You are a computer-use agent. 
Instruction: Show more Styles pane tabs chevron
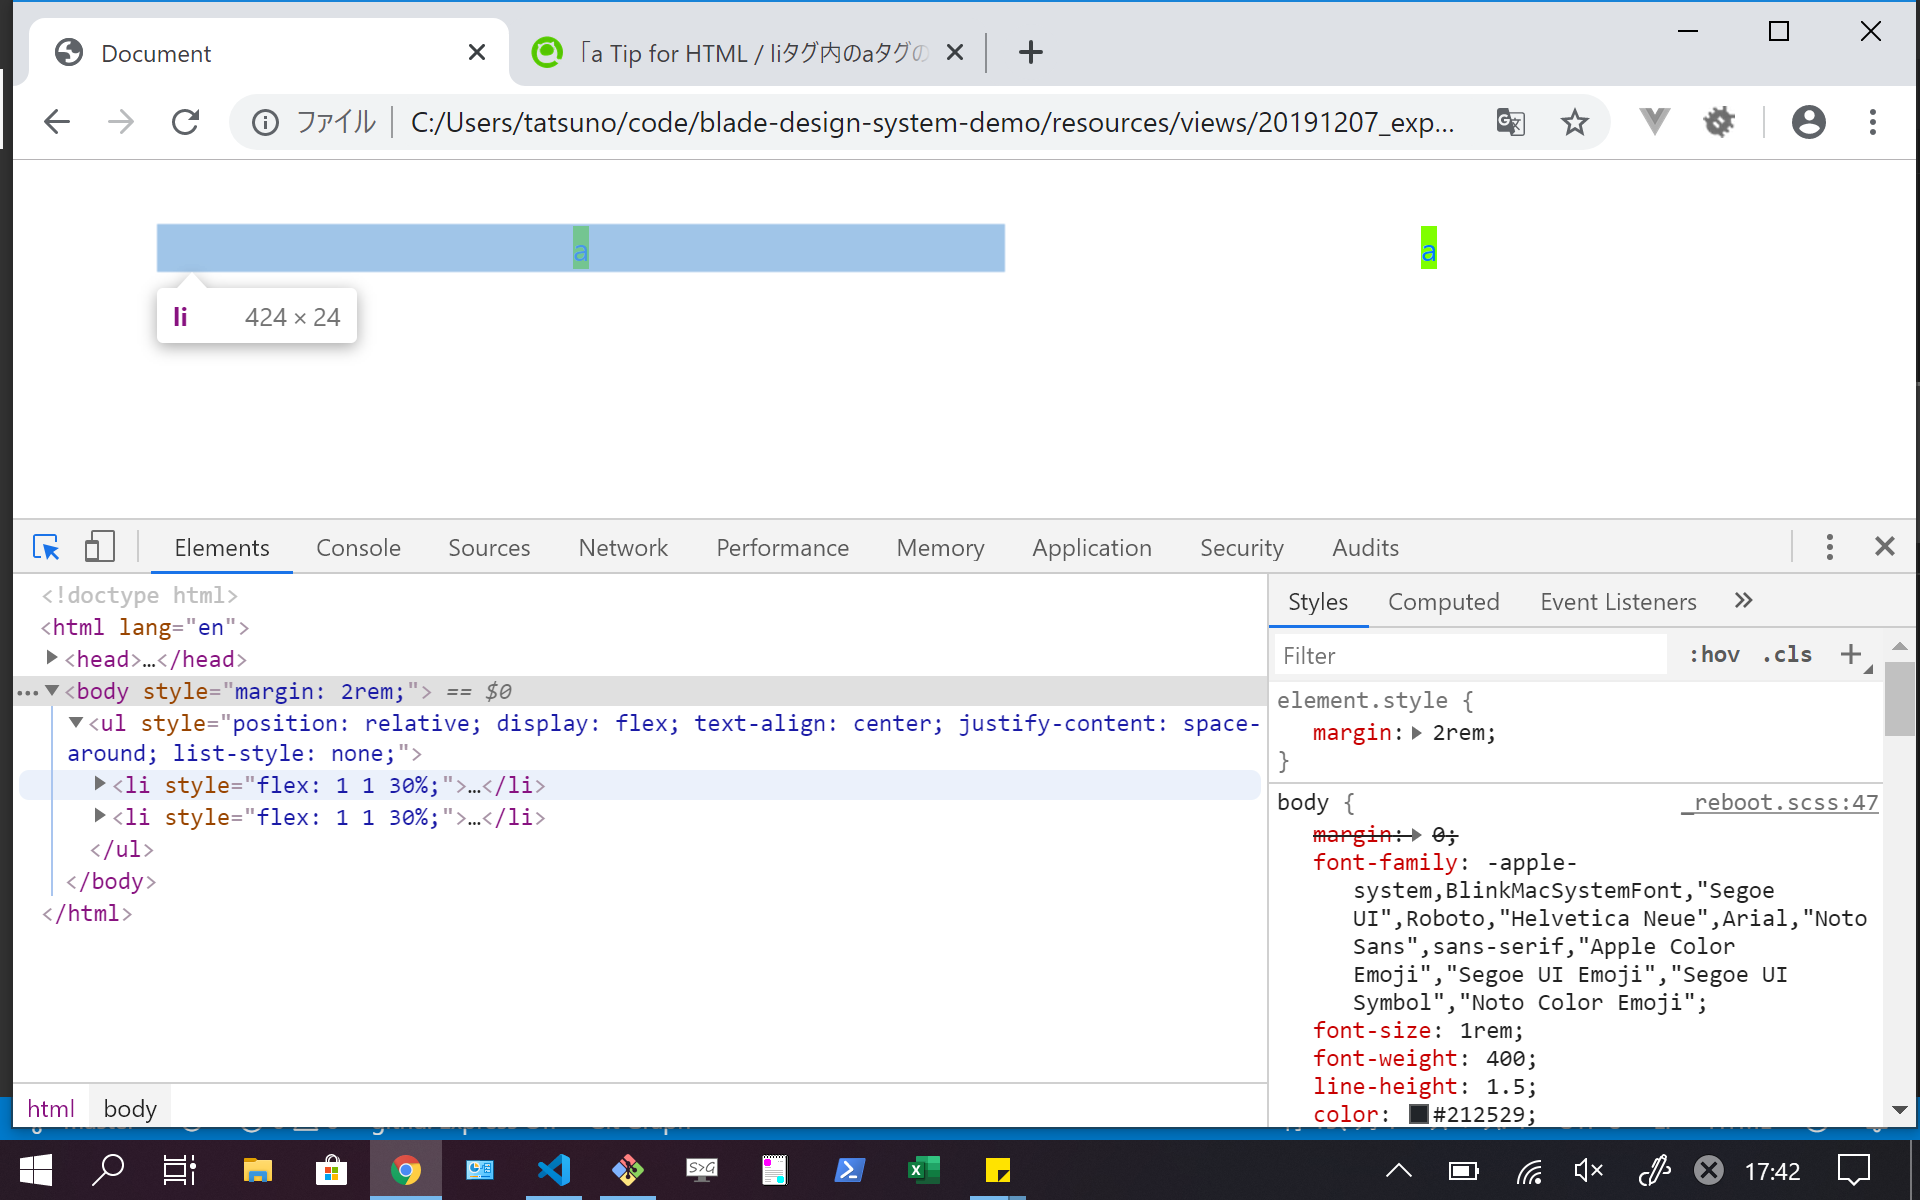pos(1743,601)
